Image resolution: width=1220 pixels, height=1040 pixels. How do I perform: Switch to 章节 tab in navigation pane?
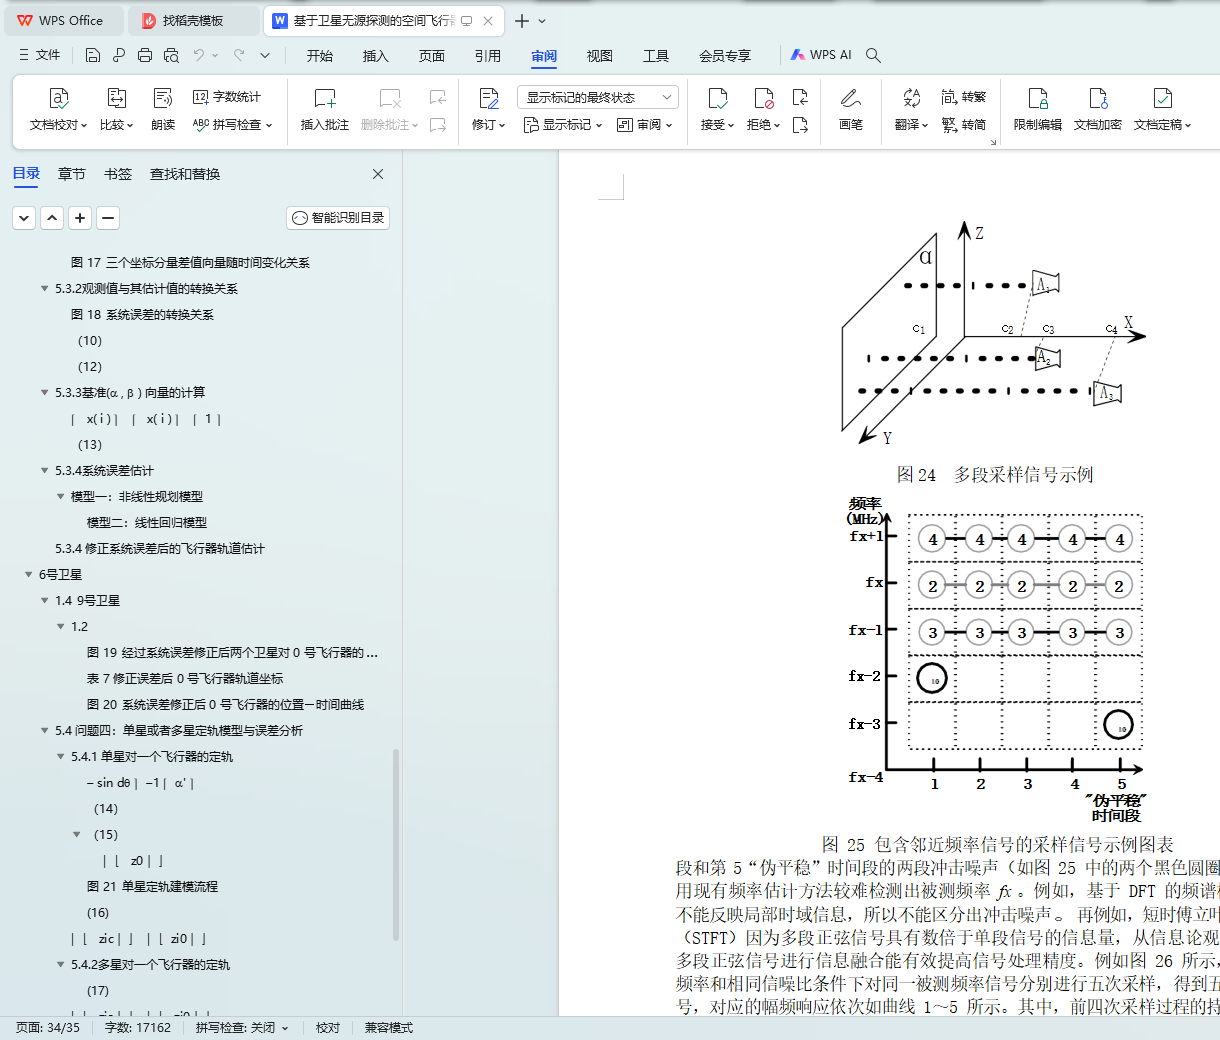72,174
